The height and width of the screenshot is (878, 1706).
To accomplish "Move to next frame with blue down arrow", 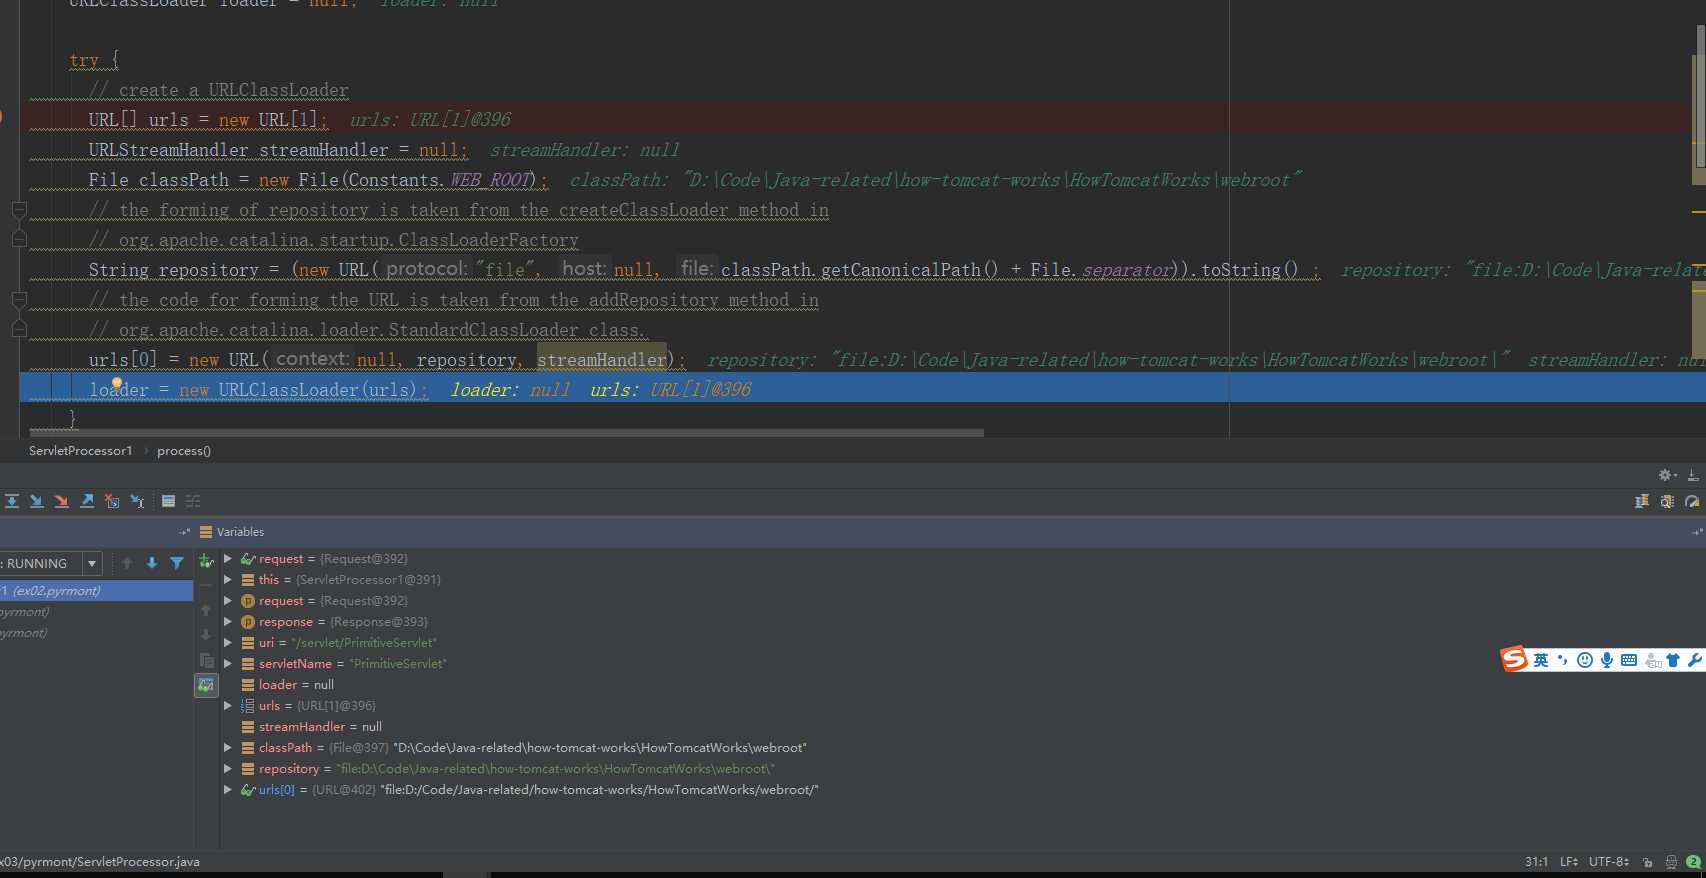I will pyautogui.click(x=152, y=563).
